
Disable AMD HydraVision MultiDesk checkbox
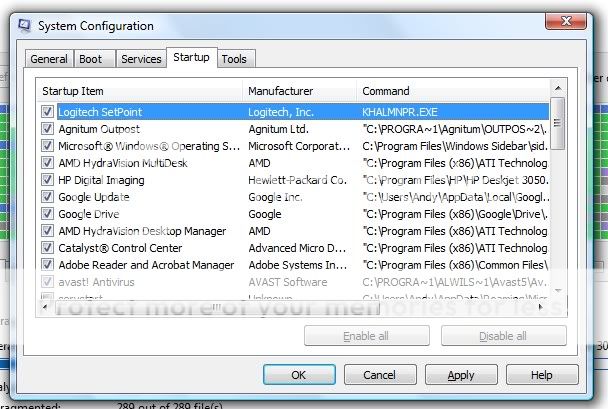[x=47, y=163]
